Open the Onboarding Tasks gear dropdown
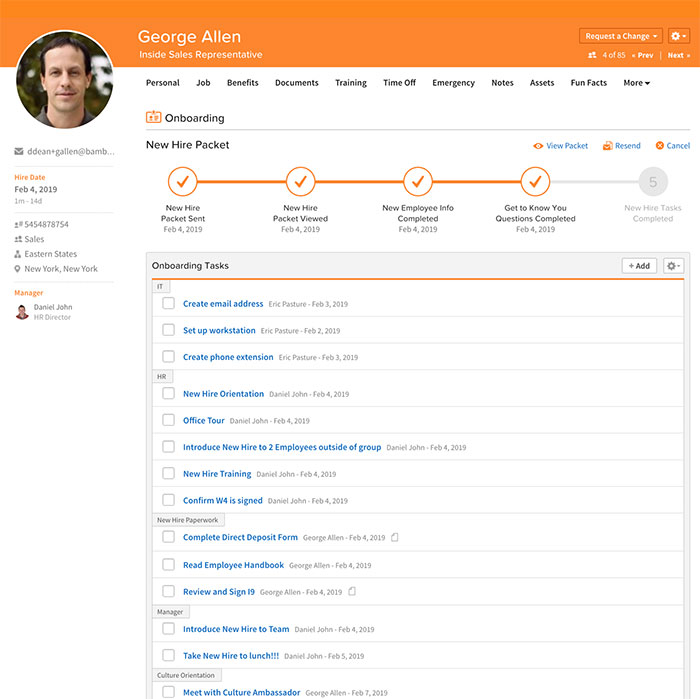 tap(673, 266)
